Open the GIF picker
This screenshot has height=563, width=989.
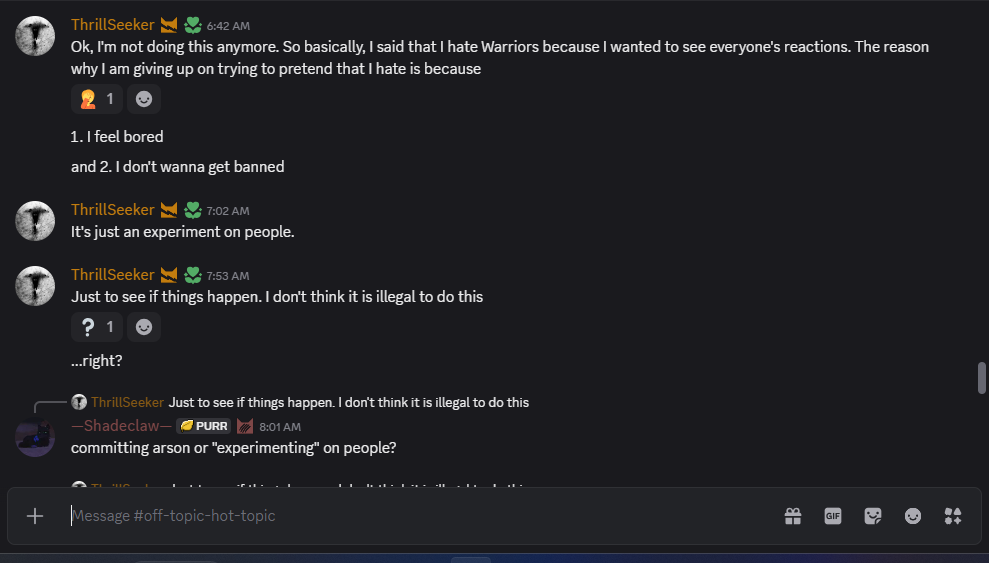click(833, 516)
